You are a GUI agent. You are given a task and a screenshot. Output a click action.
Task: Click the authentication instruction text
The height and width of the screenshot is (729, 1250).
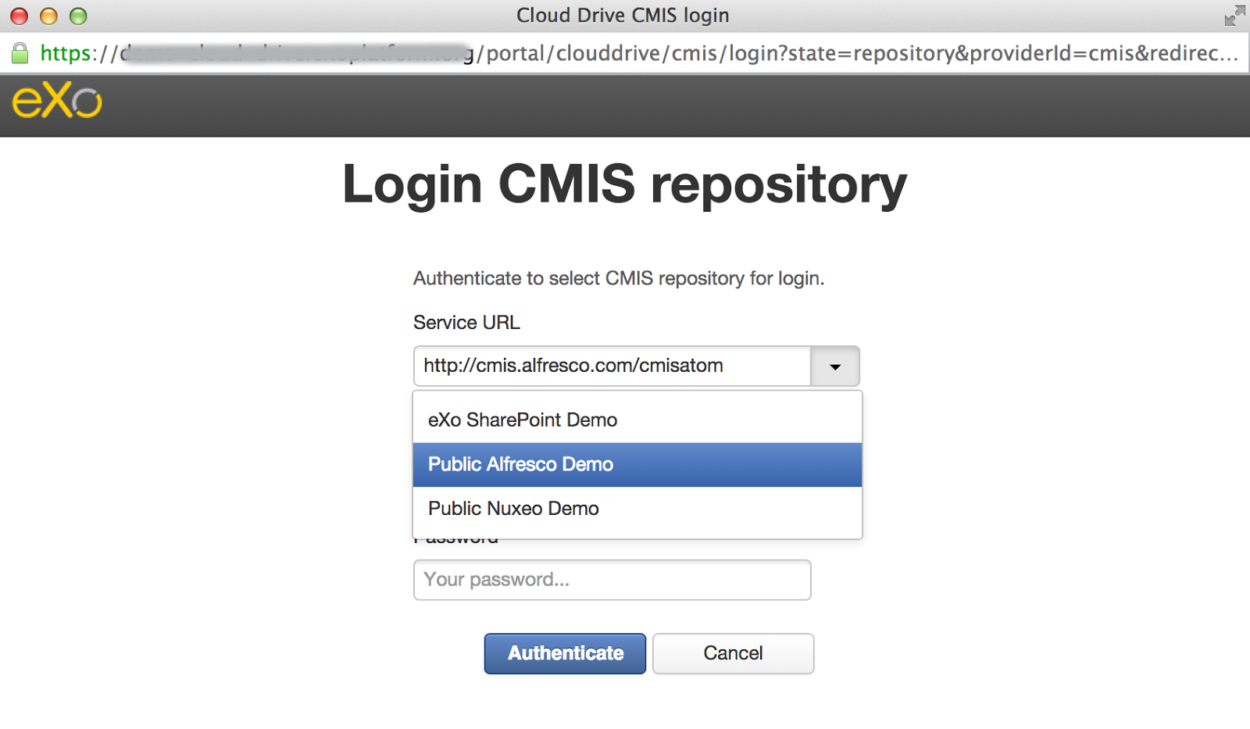coord(621,278)
